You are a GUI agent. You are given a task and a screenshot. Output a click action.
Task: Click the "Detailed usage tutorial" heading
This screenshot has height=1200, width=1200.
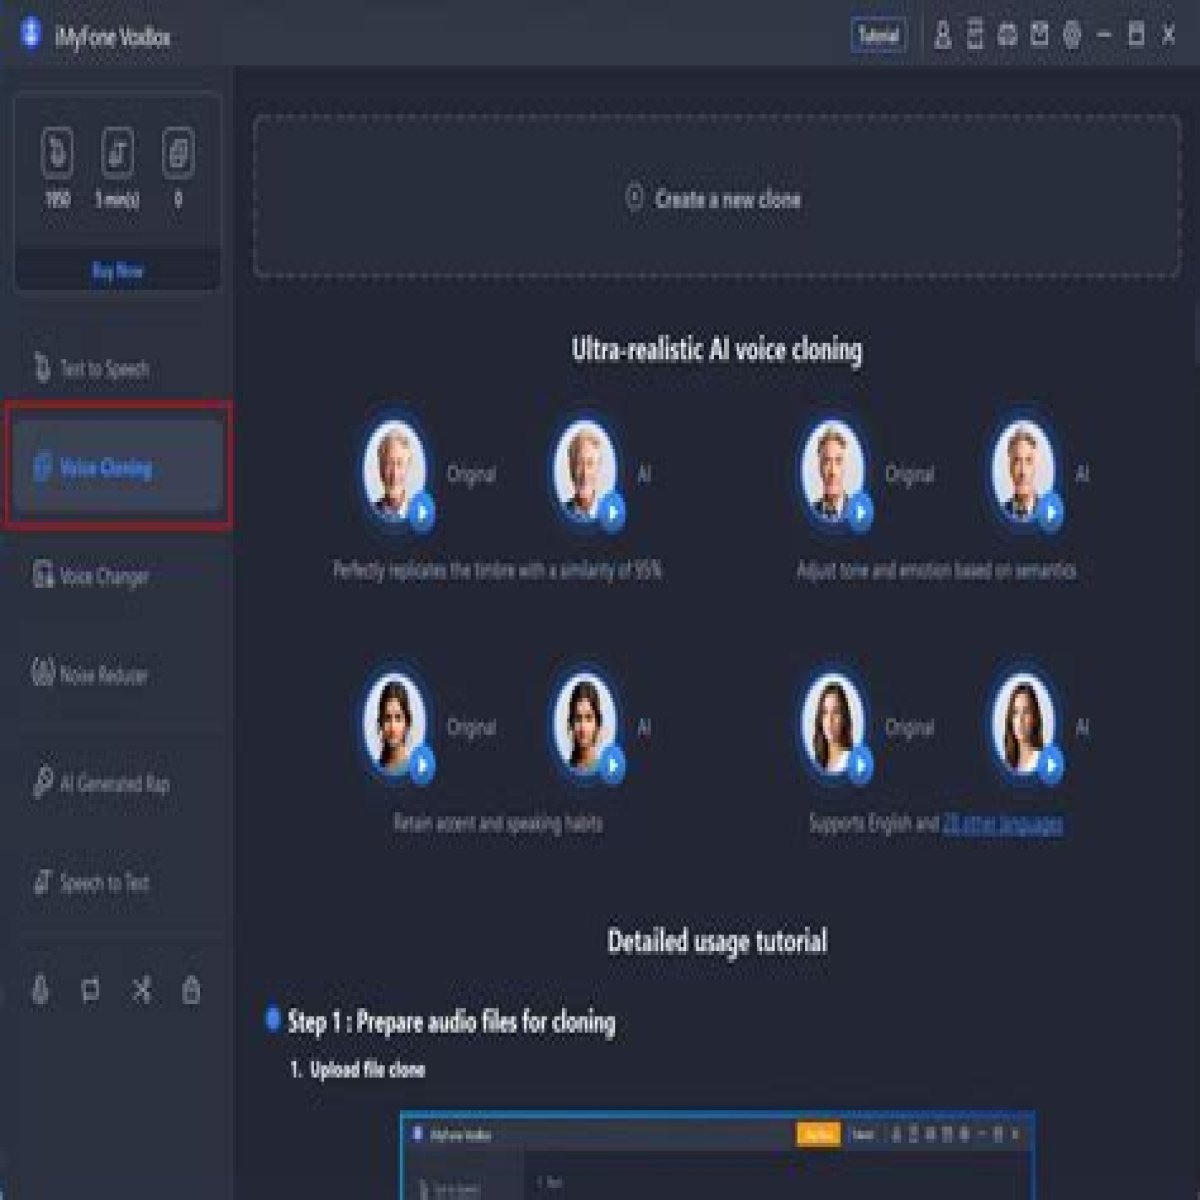717,941
